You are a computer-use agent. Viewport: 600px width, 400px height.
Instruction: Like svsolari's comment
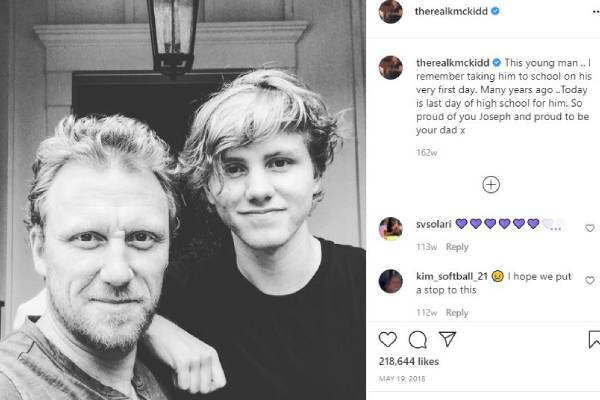tap(589, 228)
